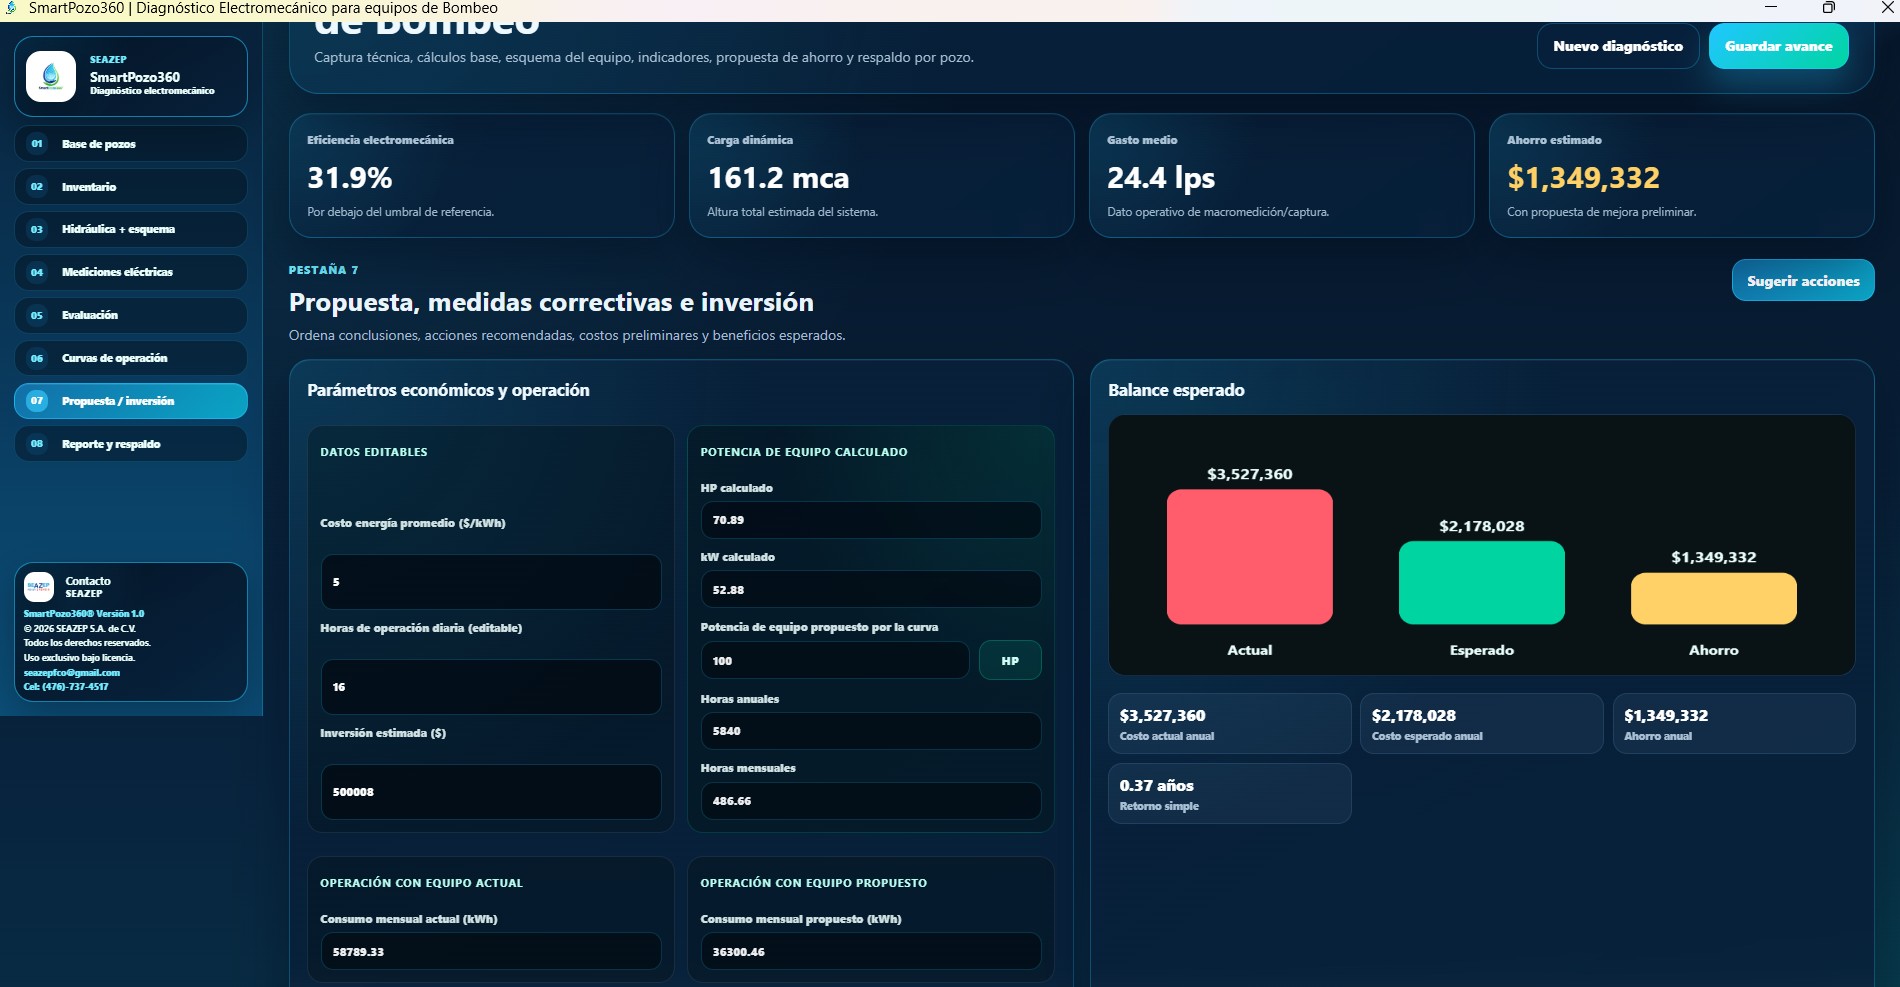Edit Inversión estimada field
The width and height of the screenshot is (1900, 987).
click(x=491, y=792)
